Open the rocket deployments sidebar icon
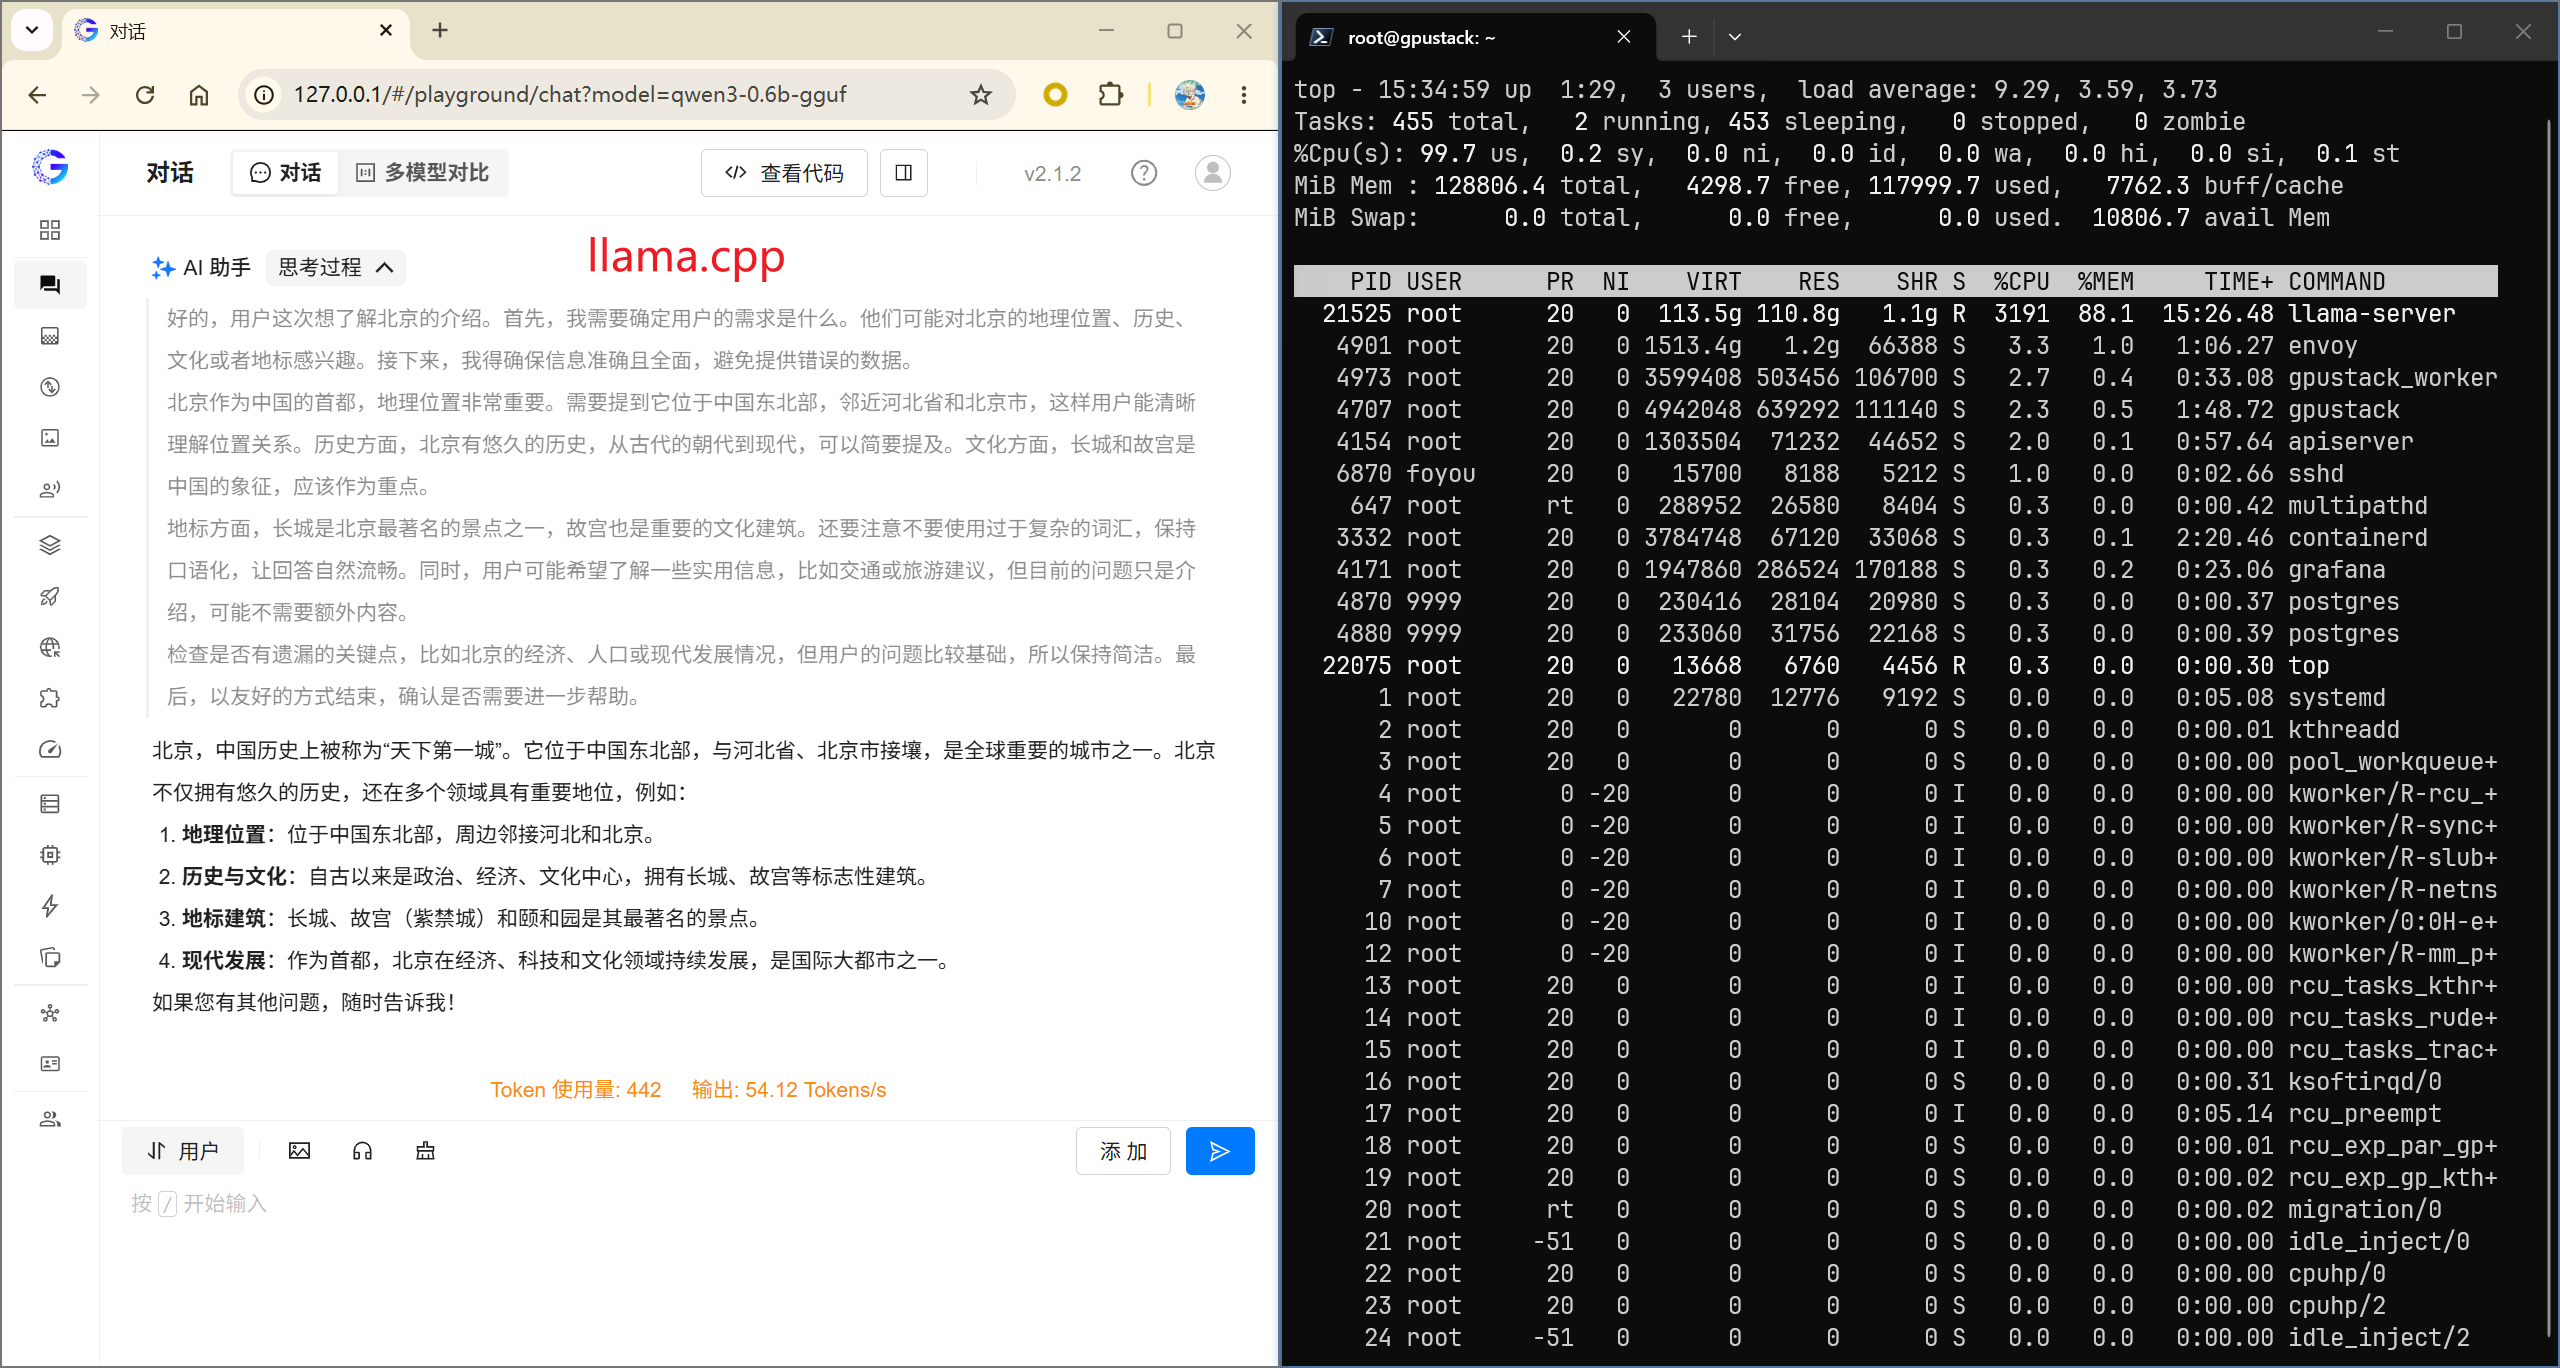This screenshot has height=1368, width=2560. point(50,597)
